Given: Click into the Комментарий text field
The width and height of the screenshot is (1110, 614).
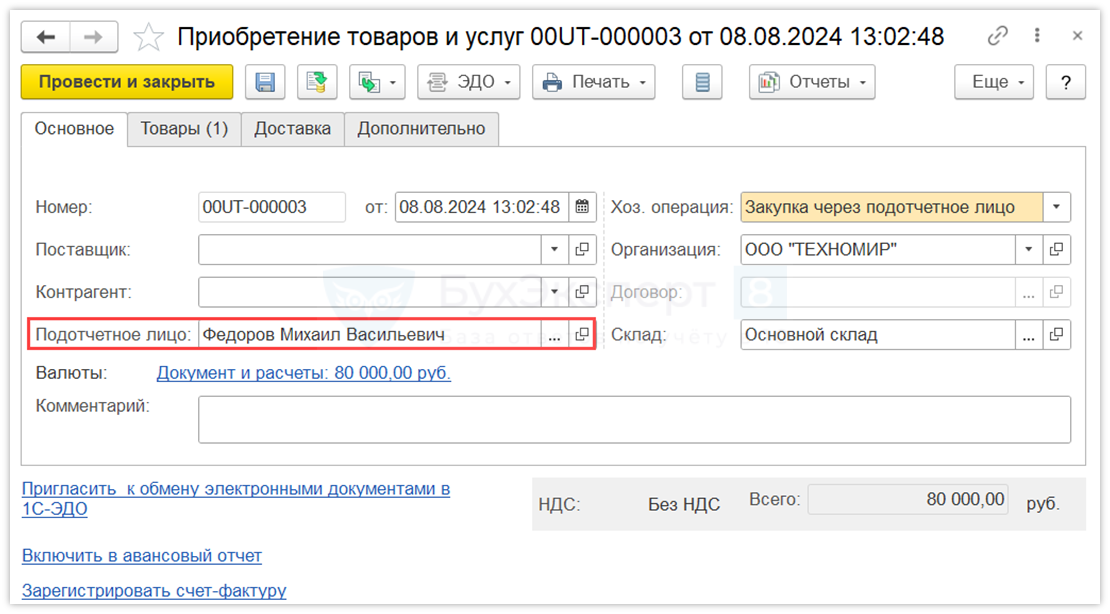Looking at the screenshot, I should click(x=634, y=419).
